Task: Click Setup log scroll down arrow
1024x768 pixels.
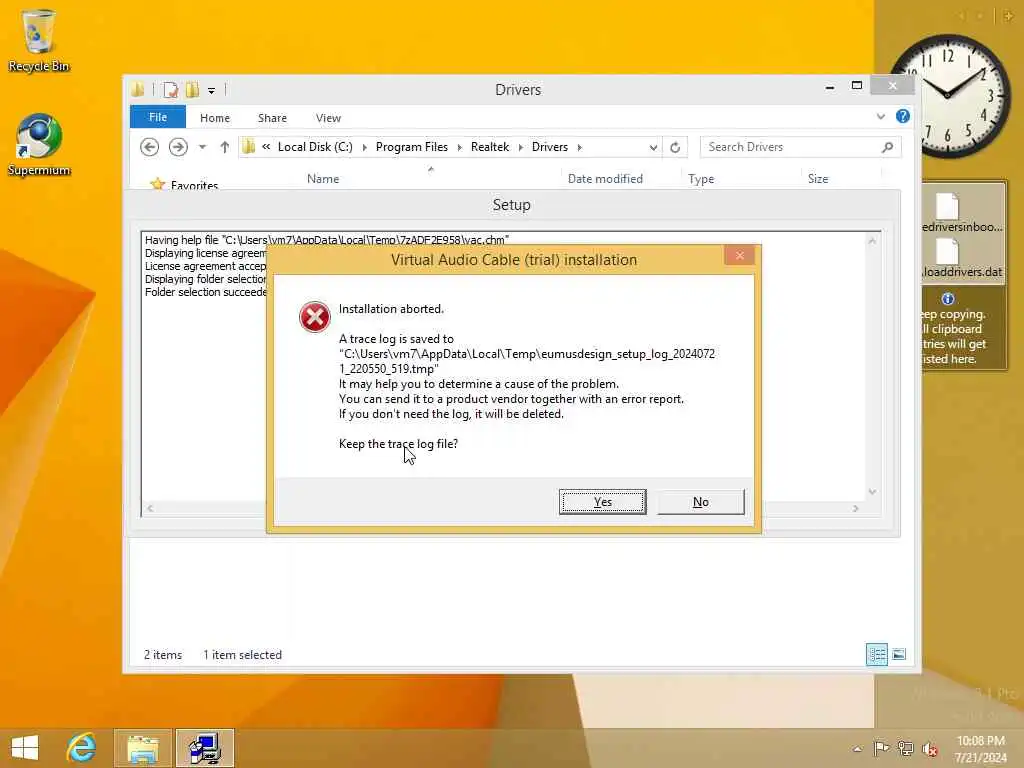Action: [872, 492]
